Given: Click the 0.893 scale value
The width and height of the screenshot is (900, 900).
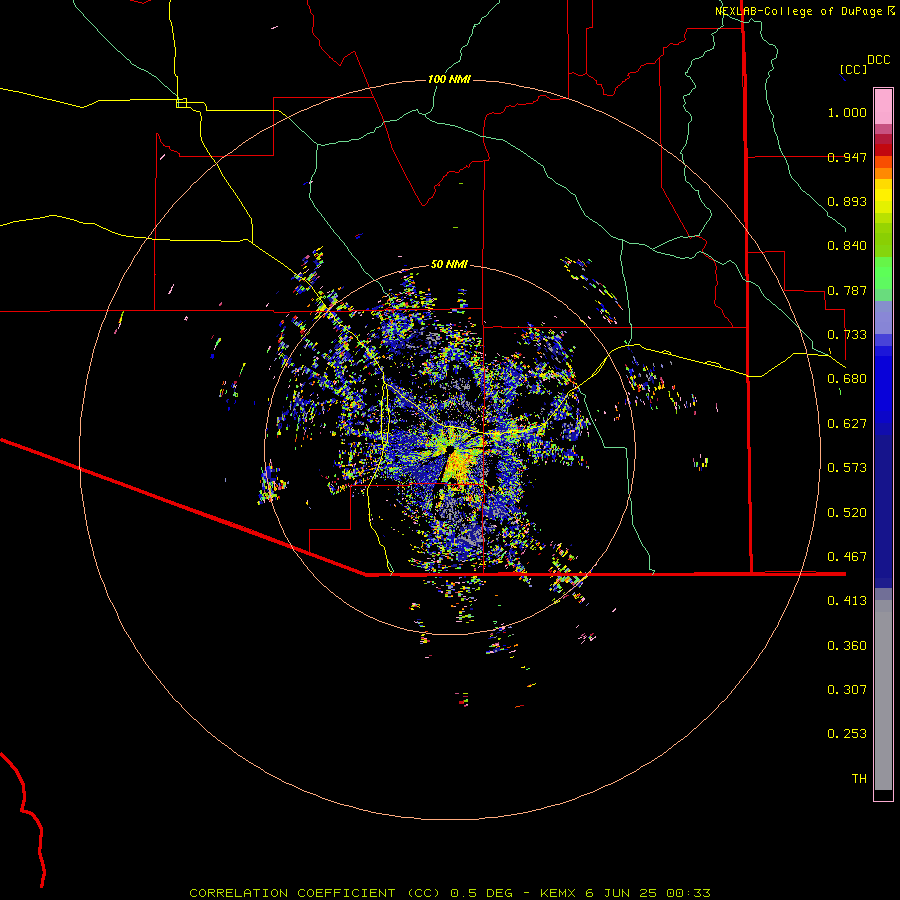Looking at the screenshot, I should (x=847, y=201).
